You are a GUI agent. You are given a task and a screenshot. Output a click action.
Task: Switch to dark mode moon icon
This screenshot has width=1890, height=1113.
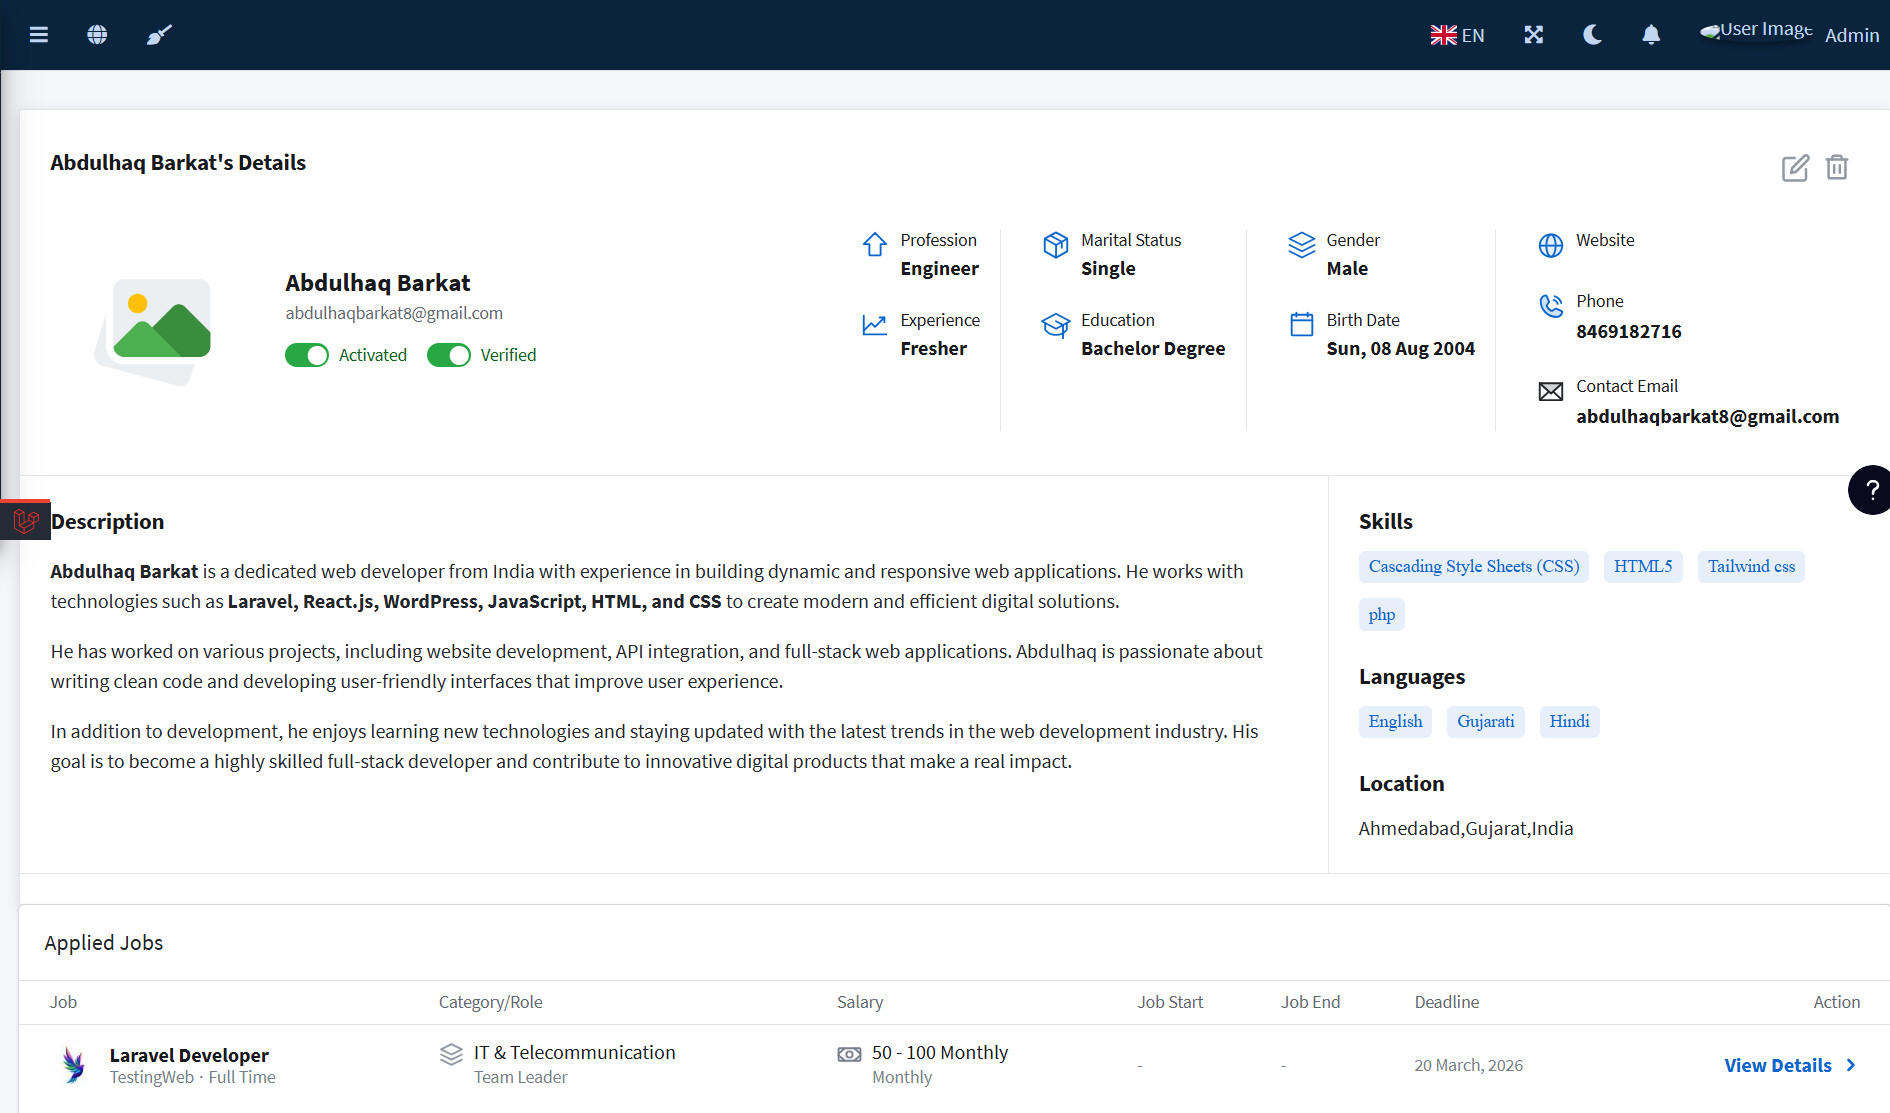[1592, 35]
